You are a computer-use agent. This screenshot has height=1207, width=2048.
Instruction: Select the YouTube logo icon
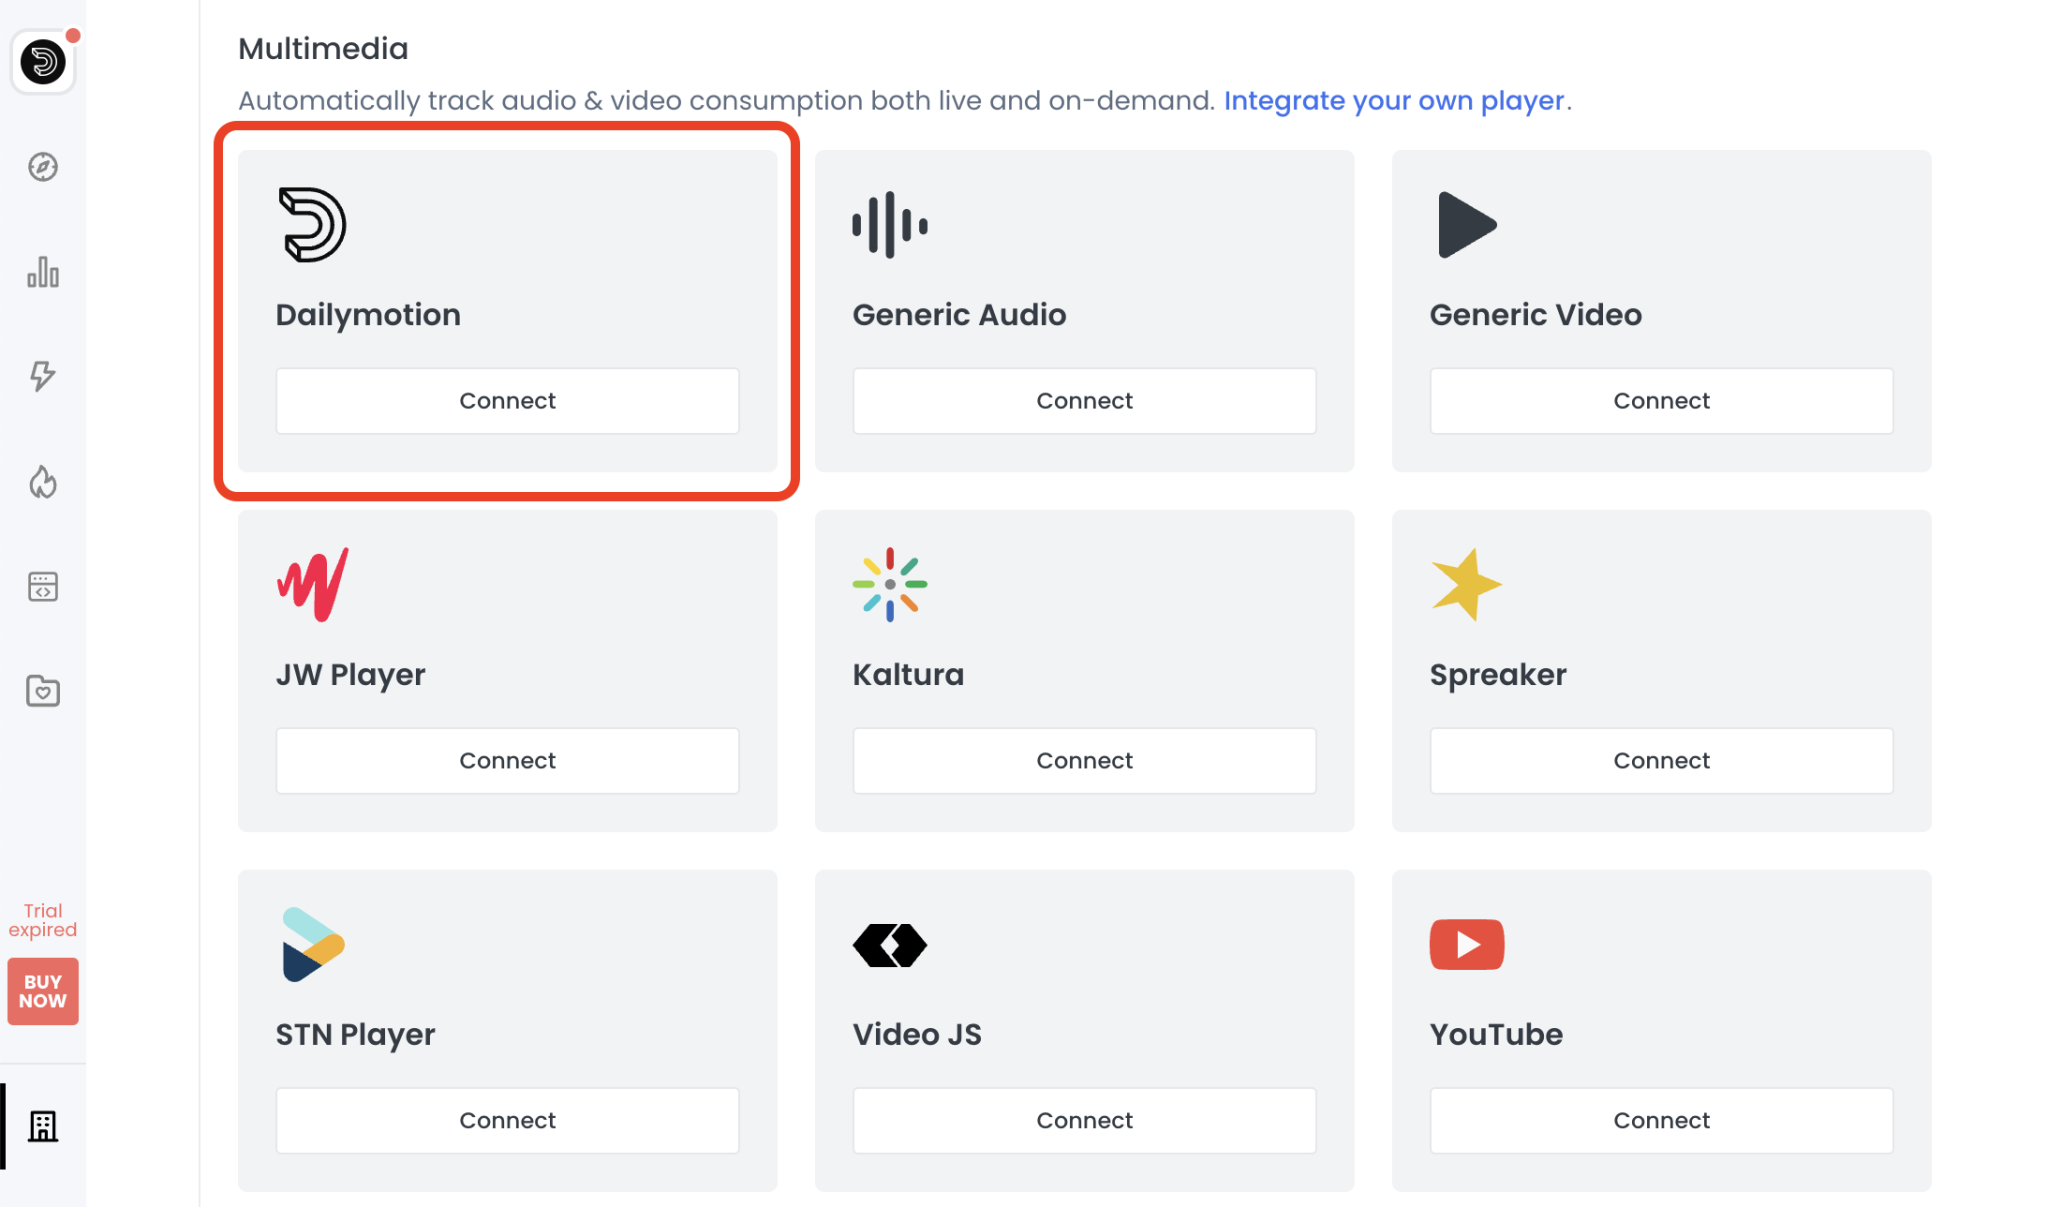click(1466, 943)
